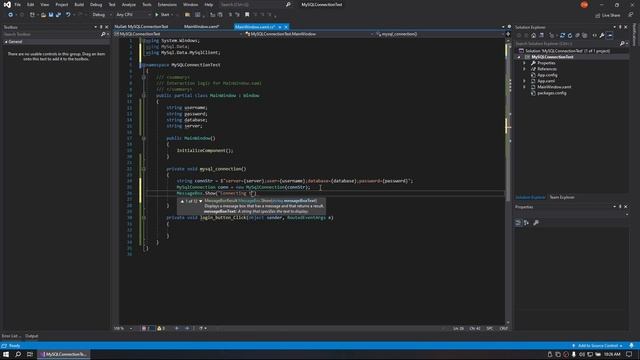Open the Extensions menu
The height and width of the screenshot is (360, 640).
167,4
